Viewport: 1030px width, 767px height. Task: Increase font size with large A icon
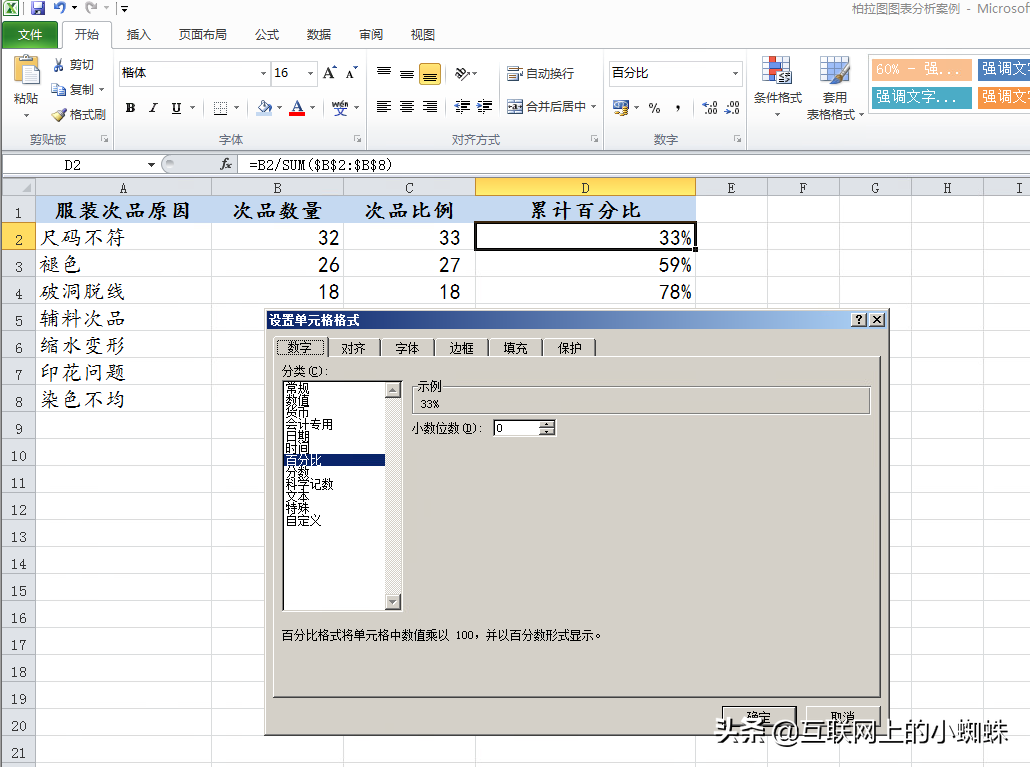tap(330, 73)
